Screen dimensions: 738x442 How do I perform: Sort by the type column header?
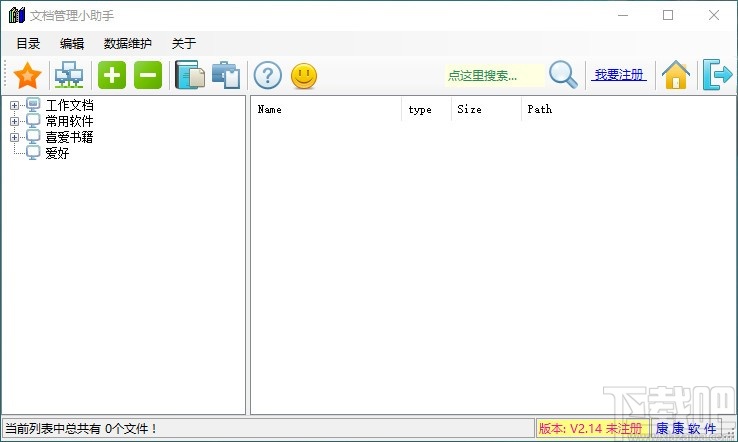(x=426, y=109)
